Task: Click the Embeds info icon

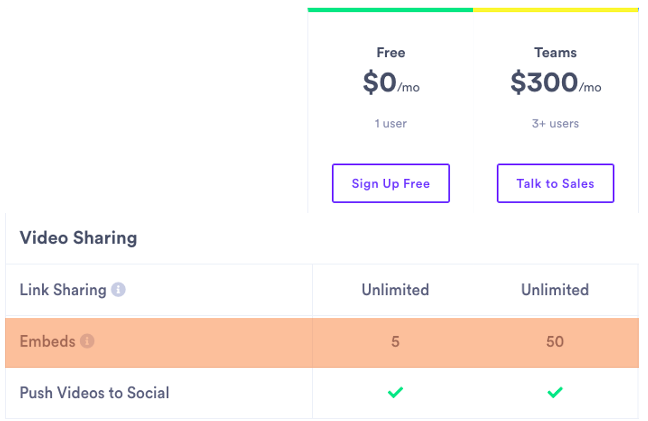Action: 87,341
